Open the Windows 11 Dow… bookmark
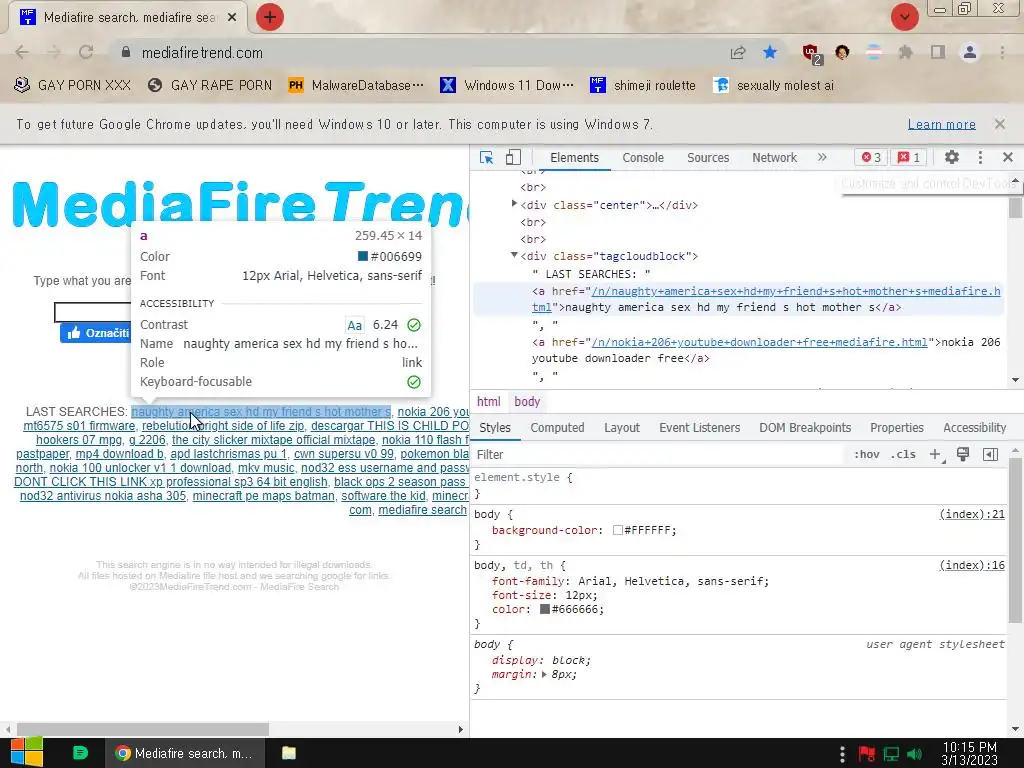Screen dimensions: 1024x768 point(507,86)
